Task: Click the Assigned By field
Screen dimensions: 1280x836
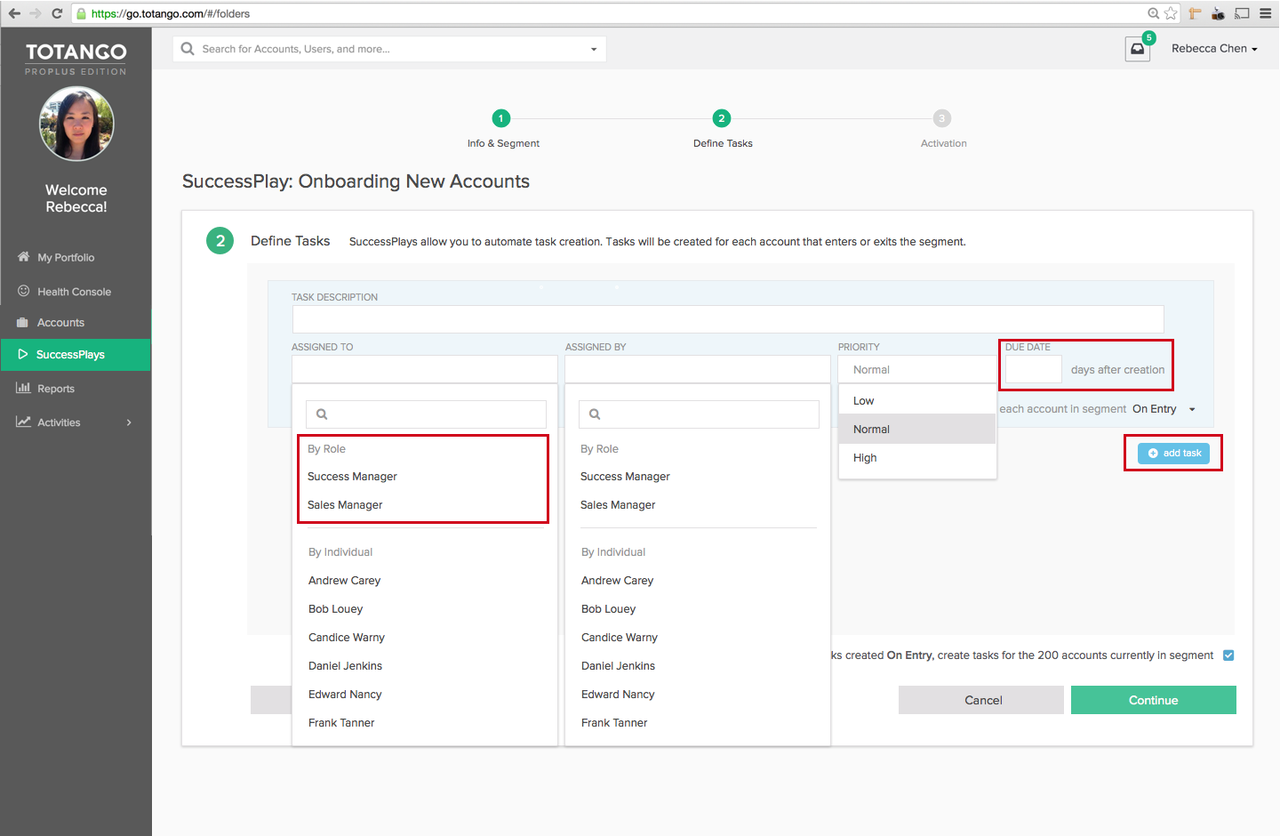Action: click(x=697, y=369)
